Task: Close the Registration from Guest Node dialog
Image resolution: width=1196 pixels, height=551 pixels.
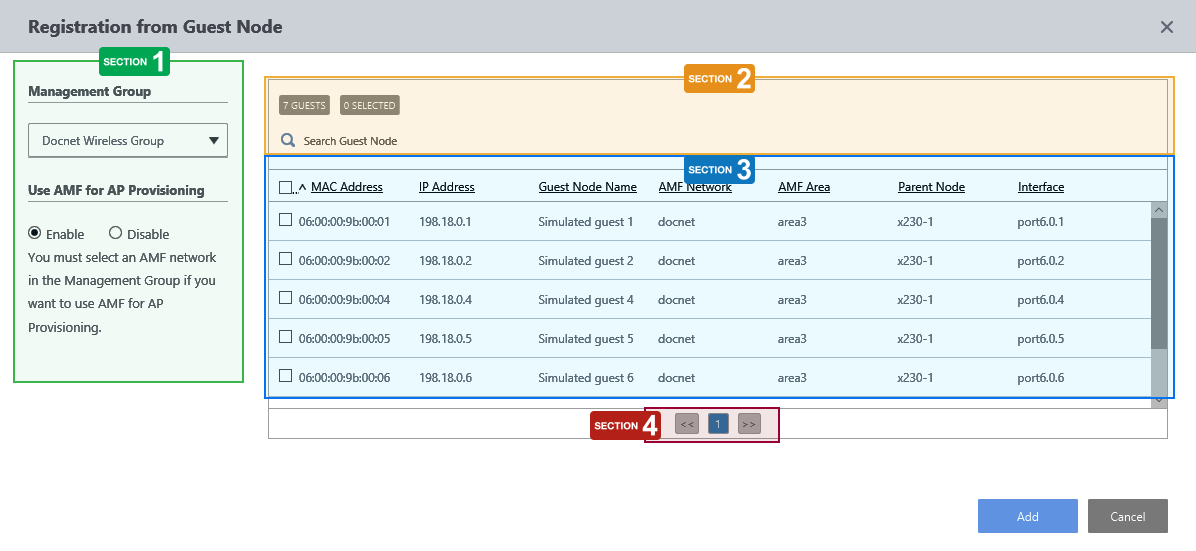Action: (1166, 27)
